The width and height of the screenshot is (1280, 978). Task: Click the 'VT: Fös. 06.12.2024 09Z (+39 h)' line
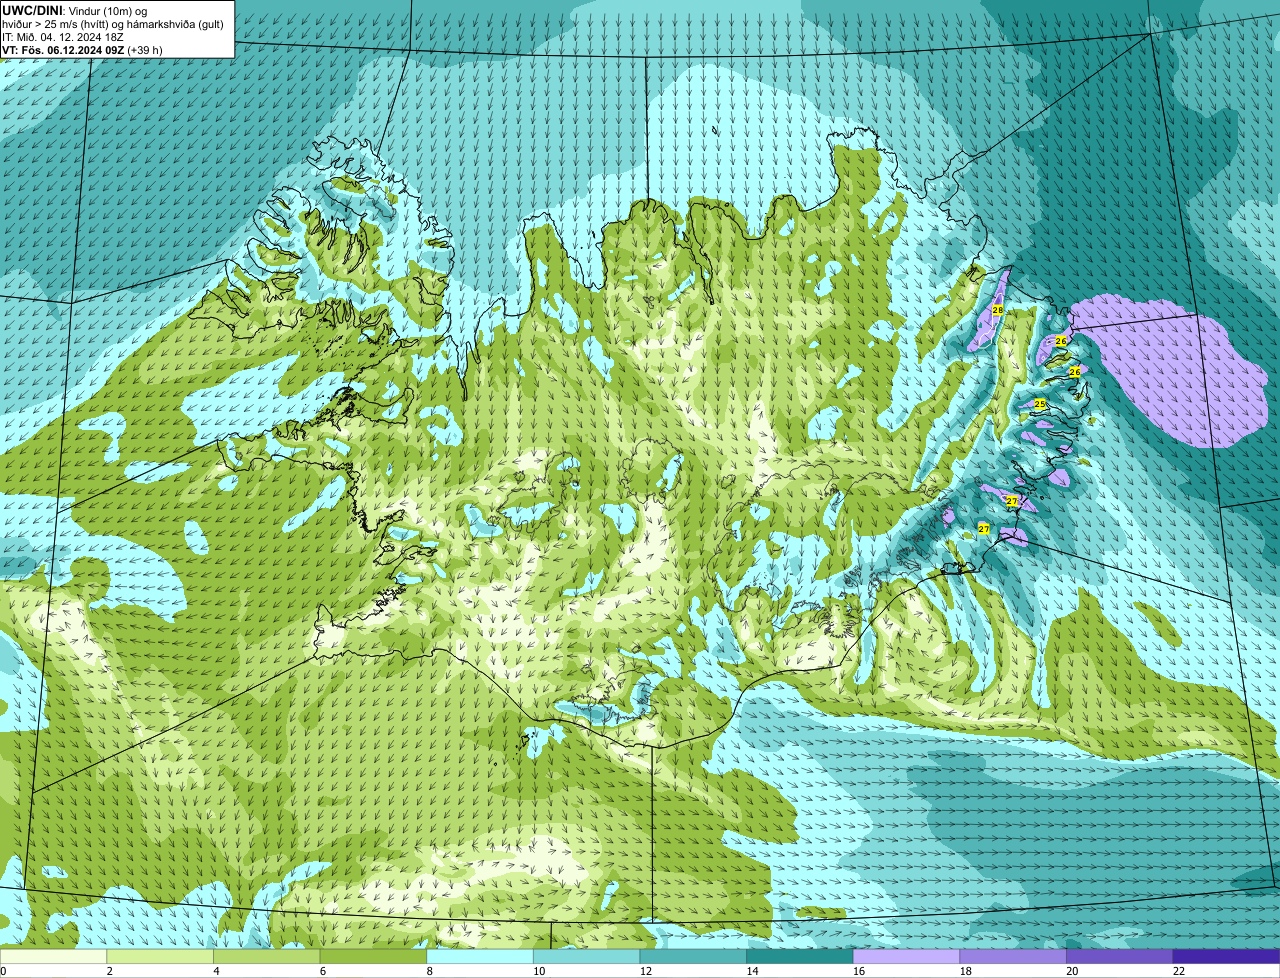(82, 50)
